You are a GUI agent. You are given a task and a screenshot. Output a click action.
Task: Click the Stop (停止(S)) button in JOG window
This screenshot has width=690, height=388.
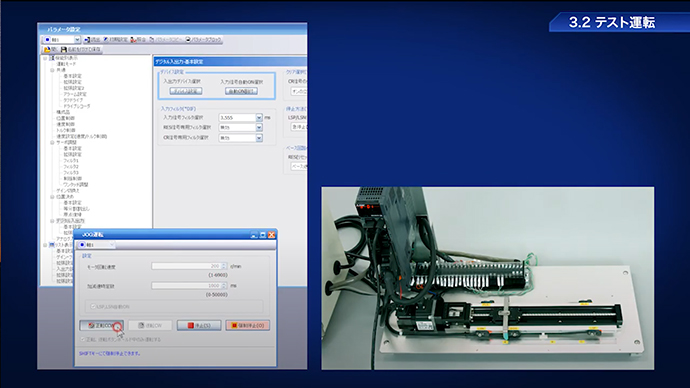click(199, 325)
